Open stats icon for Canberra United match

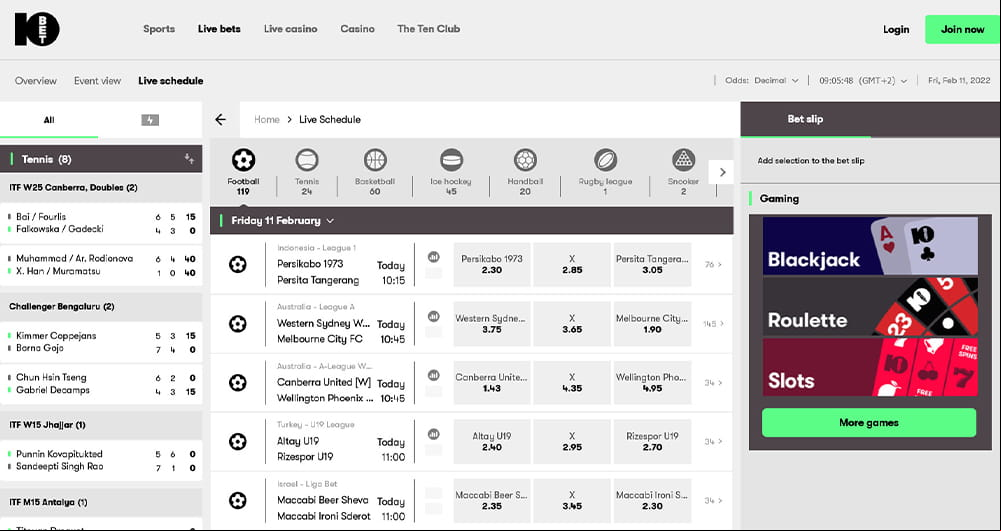tap(433, 375)
